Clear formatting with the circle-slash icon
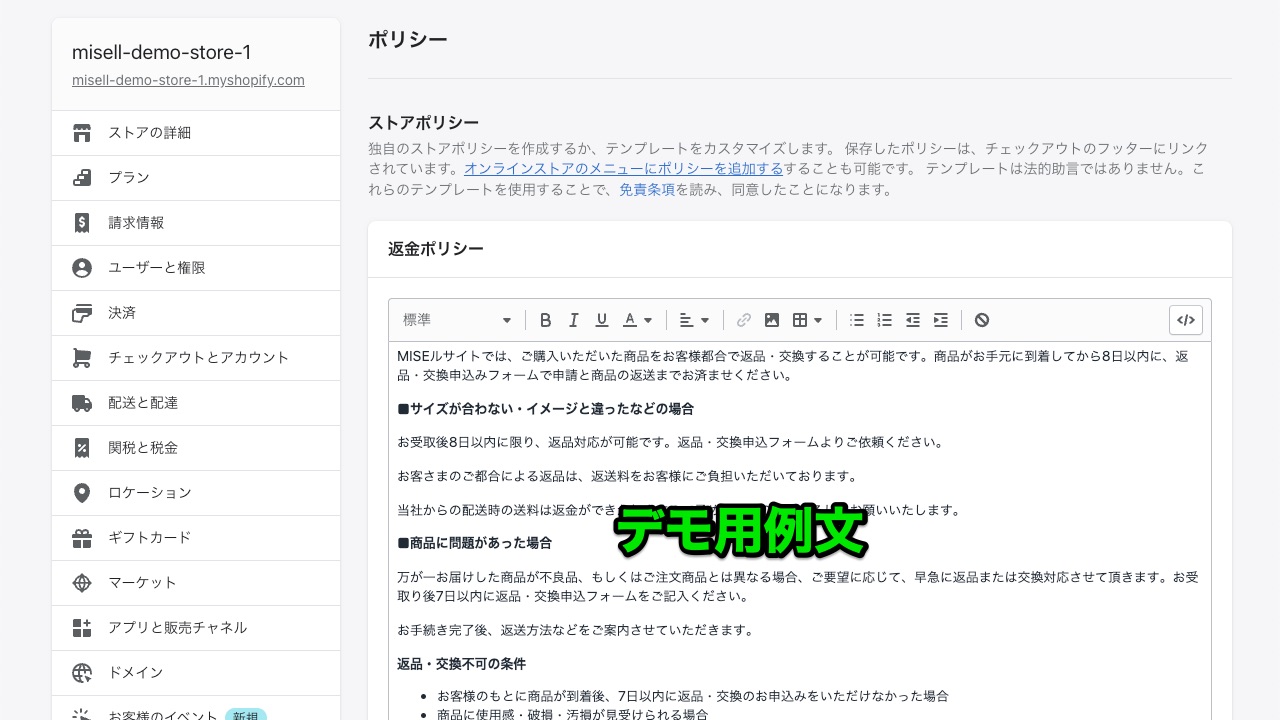The image size is (1280, 720). click(x=982, y=320)
